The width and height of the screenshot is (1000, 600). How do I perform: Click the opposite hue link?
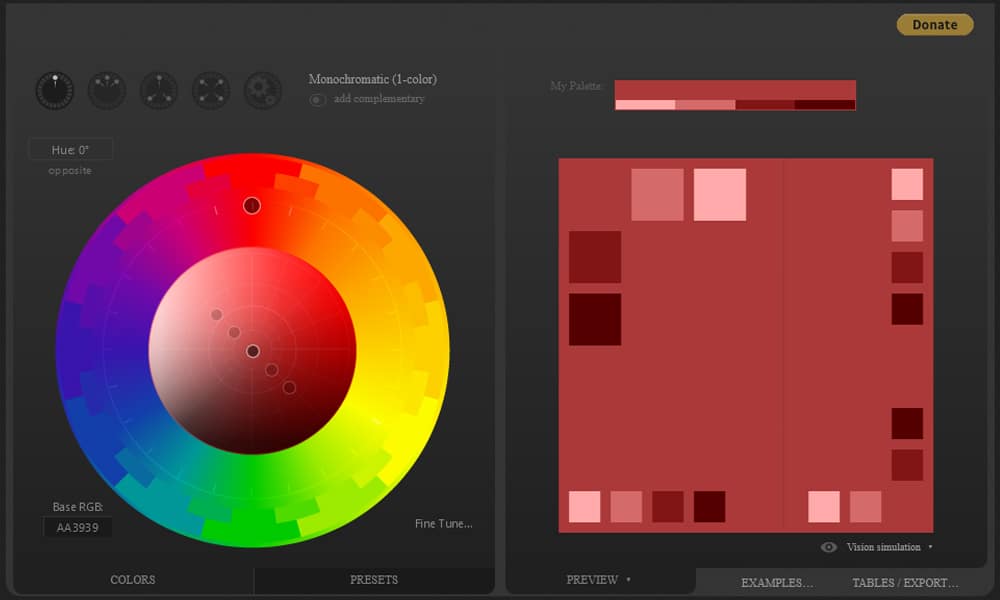pos(70,171)
